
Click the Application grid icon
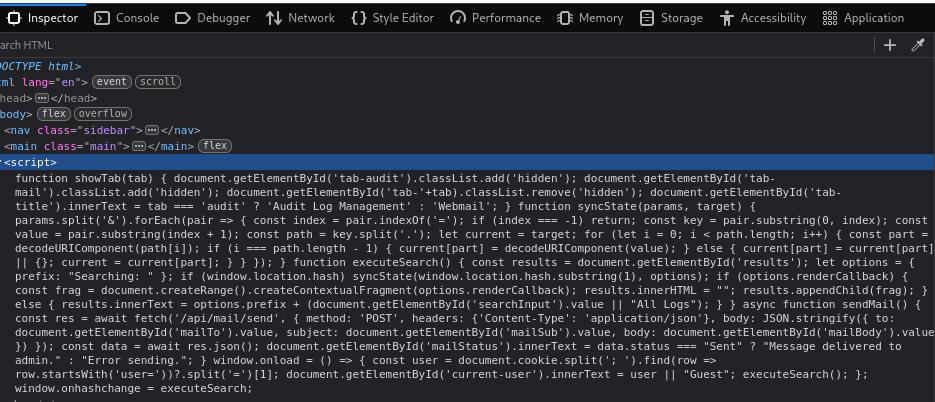point(829,18)
